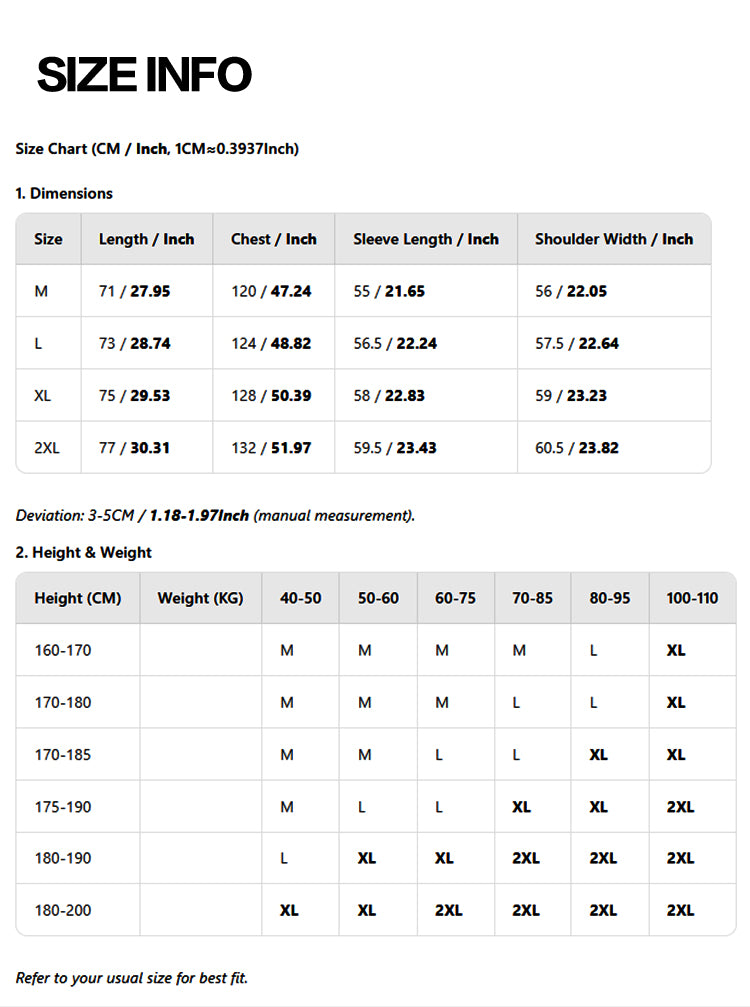This screenshot has width=750, height=1007.
Task: Click the 71 / 27.95 length cell
Action: (134, 291)
